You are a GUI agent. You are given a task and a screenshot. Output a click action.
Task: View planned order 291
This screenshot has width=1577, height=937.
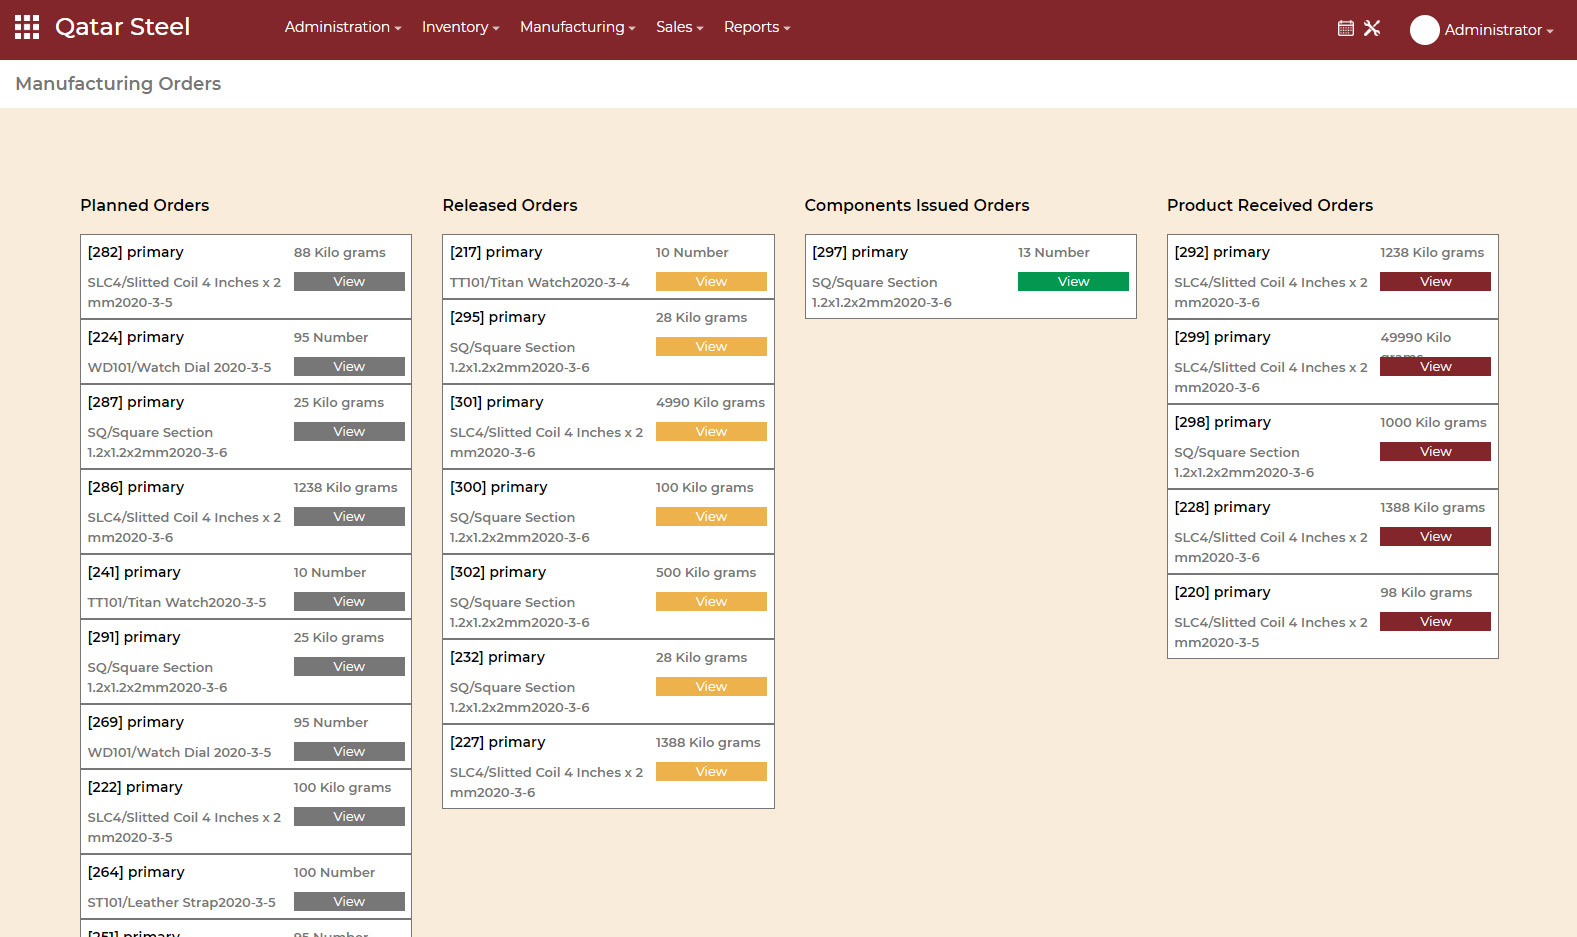349,667
